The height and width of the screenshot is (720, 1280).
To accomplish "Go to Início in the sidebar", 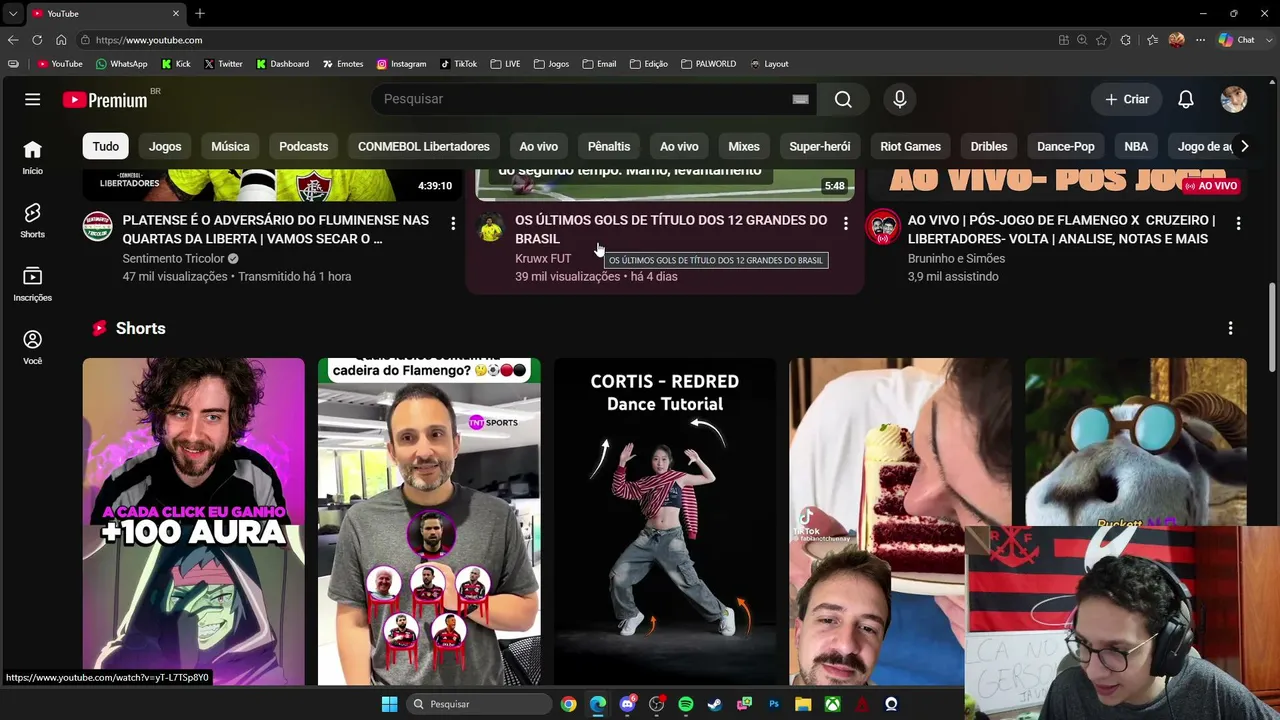I will pyautogui.click(x=33, y=158).
